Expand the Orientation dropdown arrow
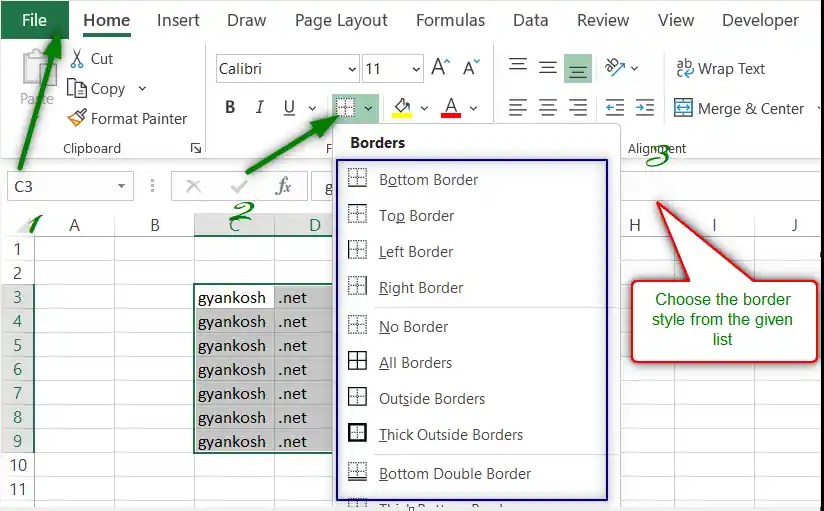The width and height of the screenshot is (824, 511). tap(634, 68)
